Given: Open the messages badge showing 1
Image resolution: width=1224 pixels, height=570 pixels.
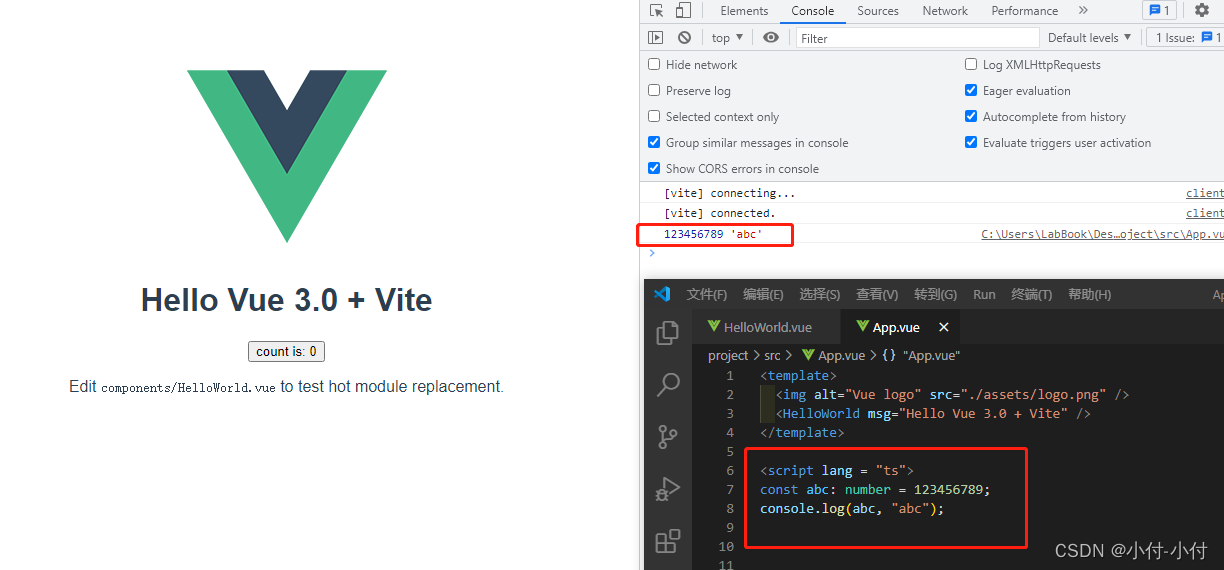Looking at the screenshot, I should point(1159,11).
